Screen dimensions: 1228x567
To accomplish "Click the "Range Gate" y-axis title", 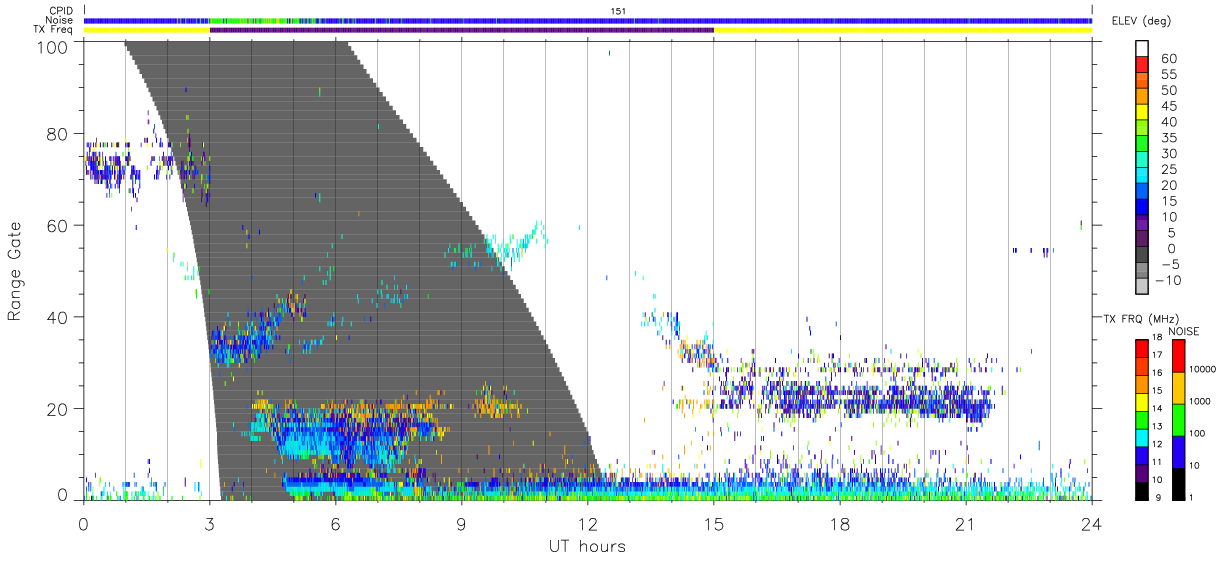I will pos(16,271).
